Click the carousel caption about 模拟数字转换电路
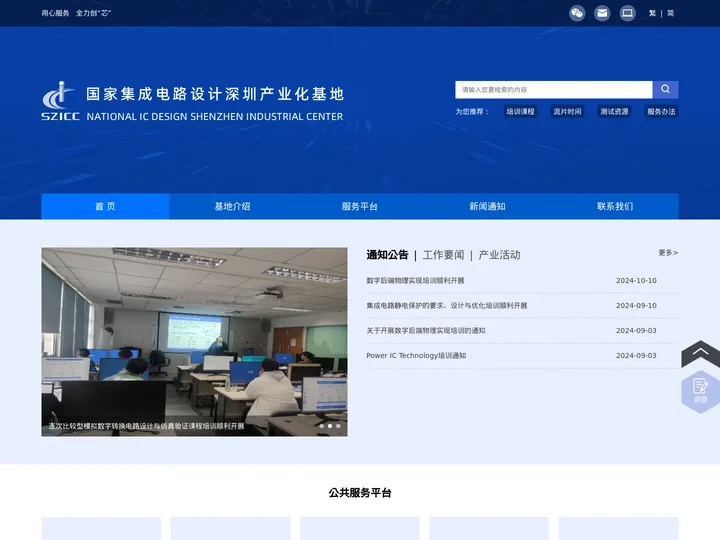This screenshot has height=540, width=720. [x=146, y=426]
